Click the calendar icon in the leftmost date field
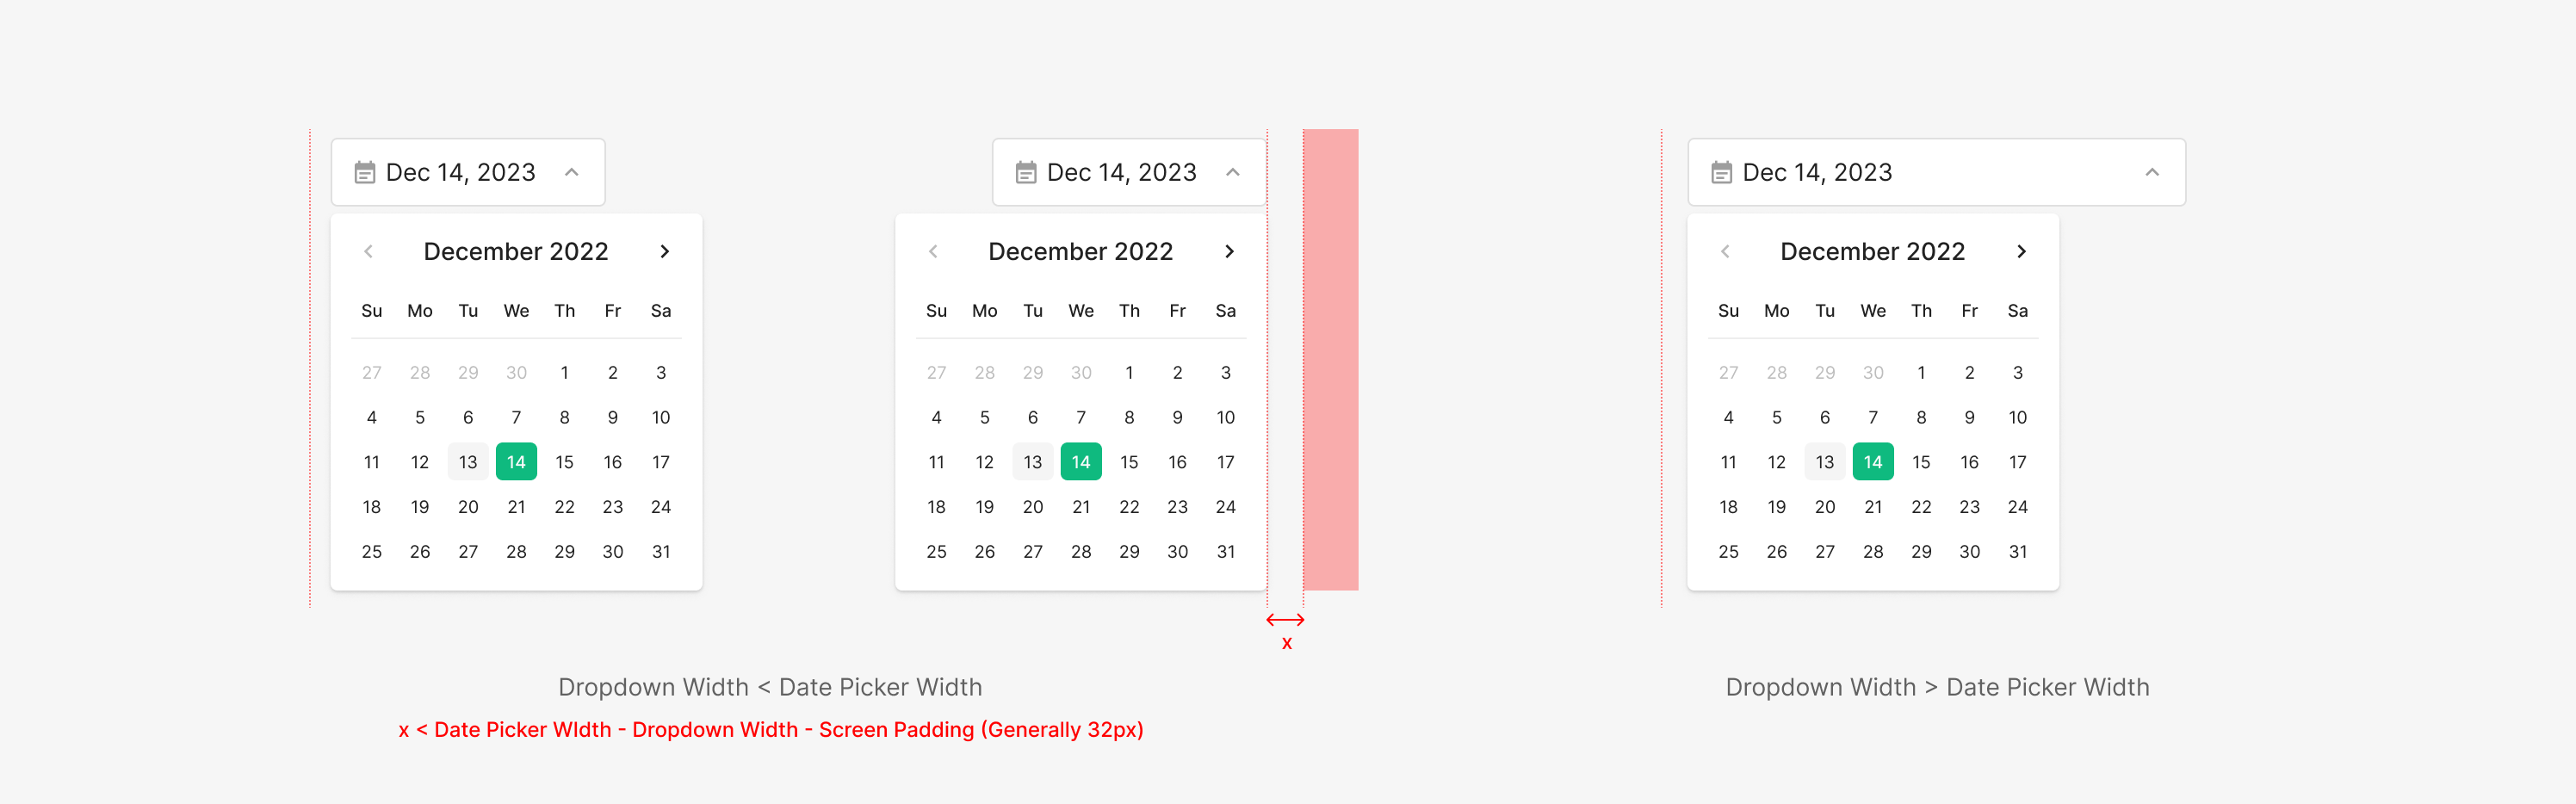The image size is (2576, 804). [x=365, y=173]
